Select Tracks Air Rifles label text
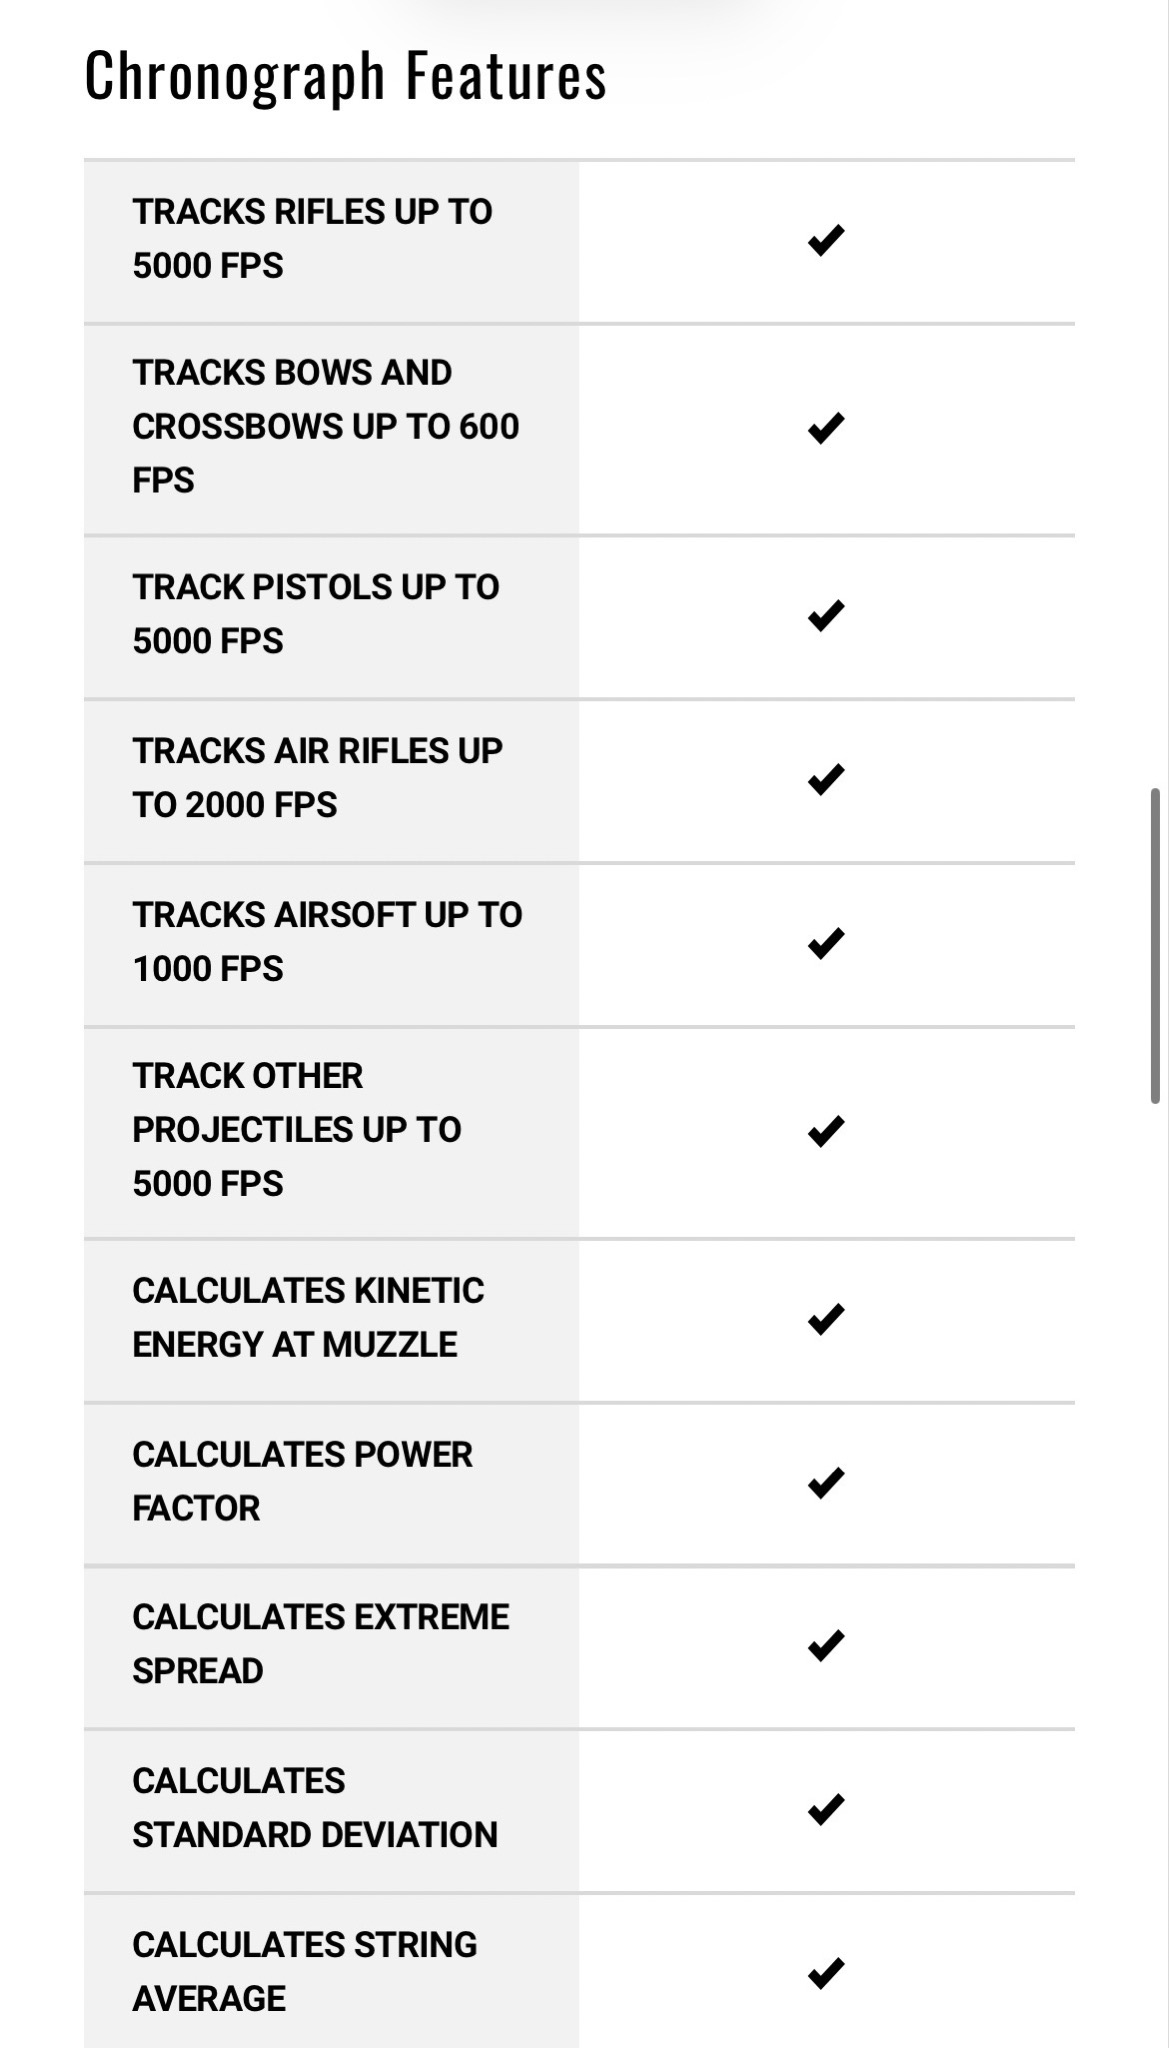 [317, 778]
